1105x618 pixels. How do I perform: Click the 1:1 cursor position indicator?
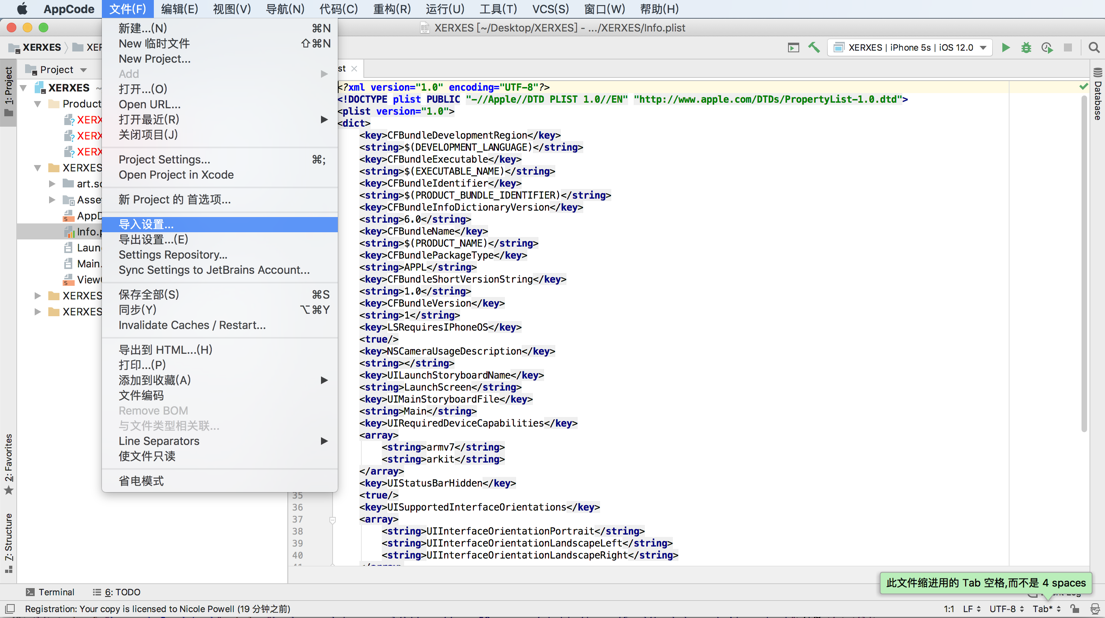tap(949, 609)
